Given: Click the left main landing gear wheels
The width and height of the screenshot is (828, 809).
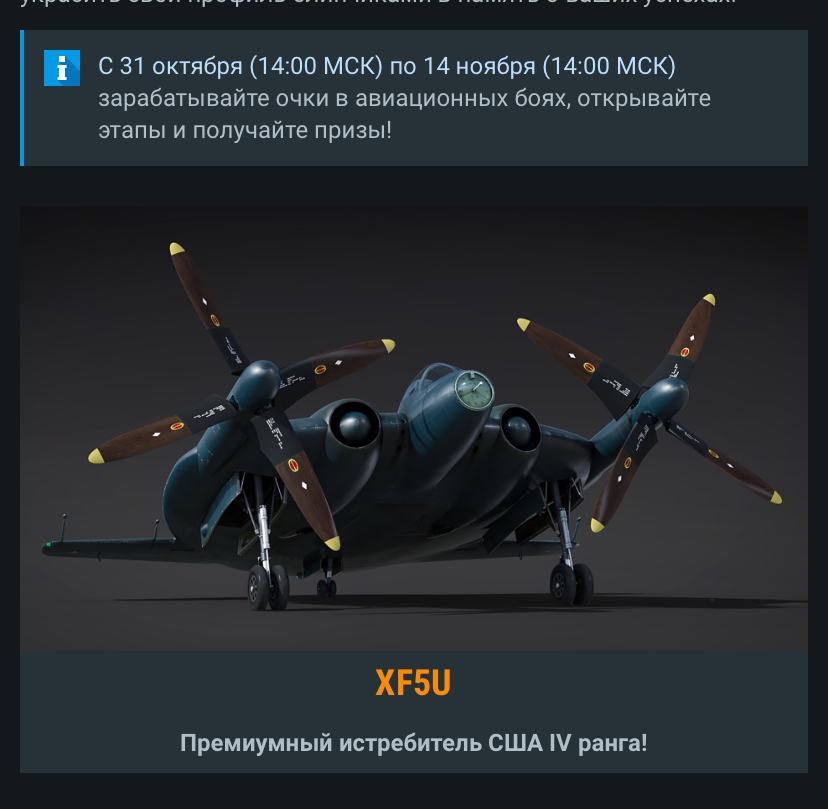Looking at the screenshot, I should [x=268, y=586].
